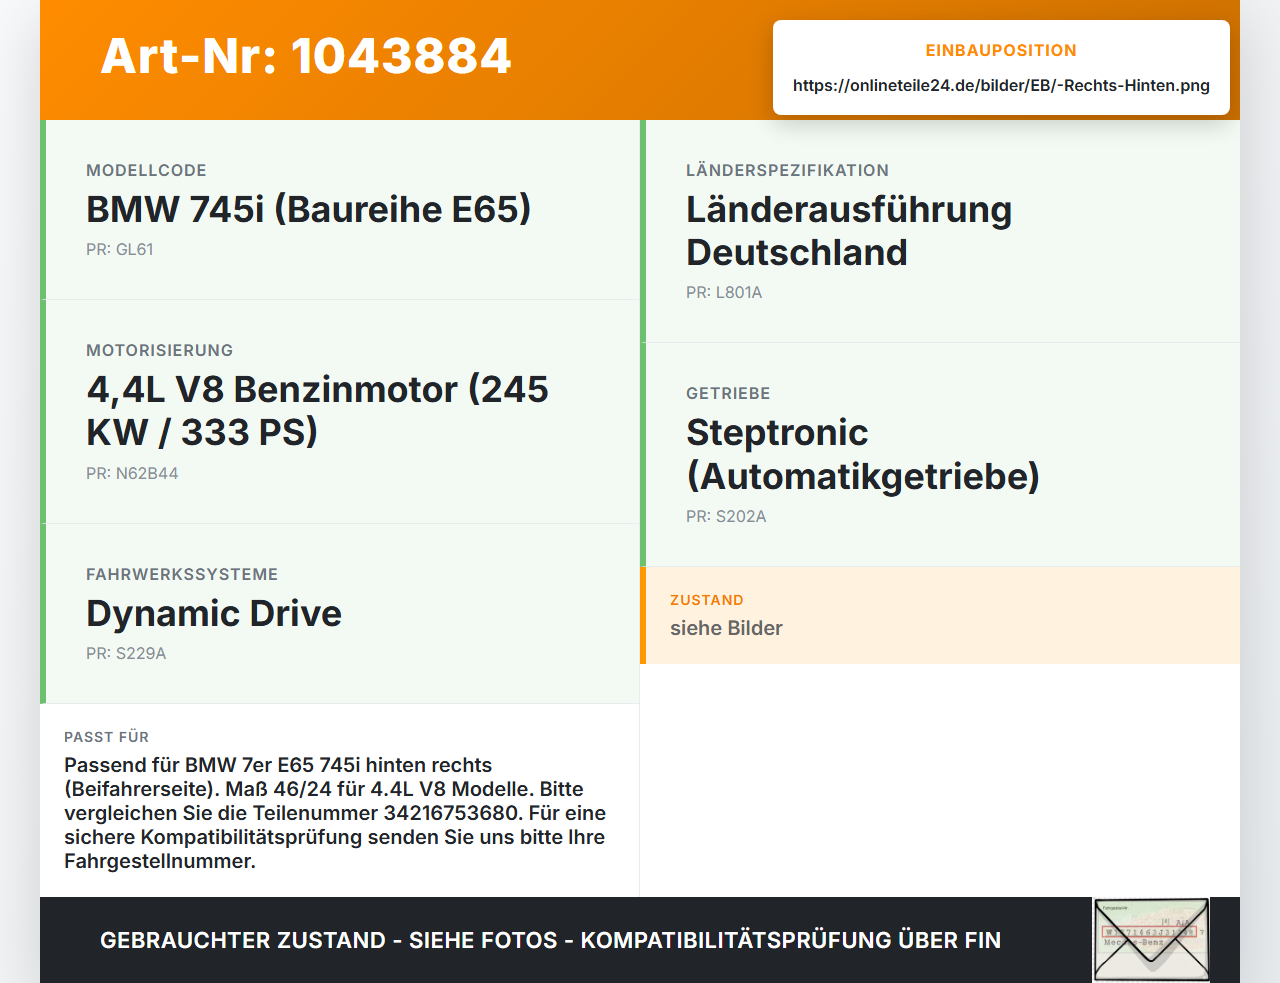Select the Länderausführung Deutschland card
The image size is (1280, 983).
click(940, 232)
